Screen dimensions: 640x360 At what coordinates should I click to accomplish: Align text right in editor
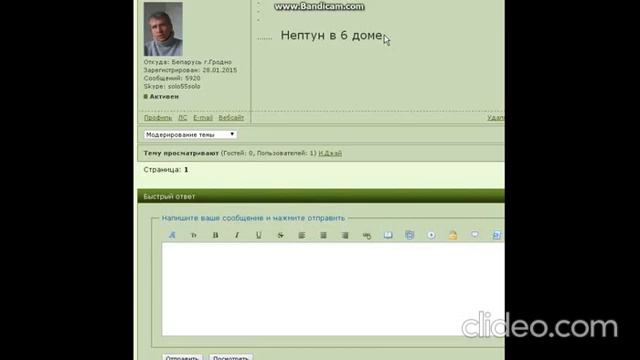[x=345, y=235]
